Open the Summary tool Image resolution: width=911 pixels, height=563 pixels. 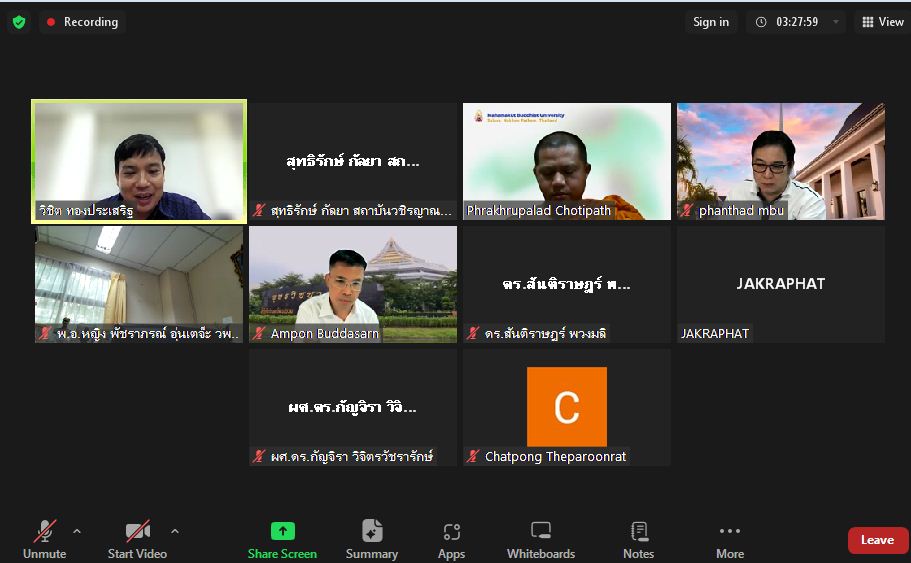click(372, 539)
